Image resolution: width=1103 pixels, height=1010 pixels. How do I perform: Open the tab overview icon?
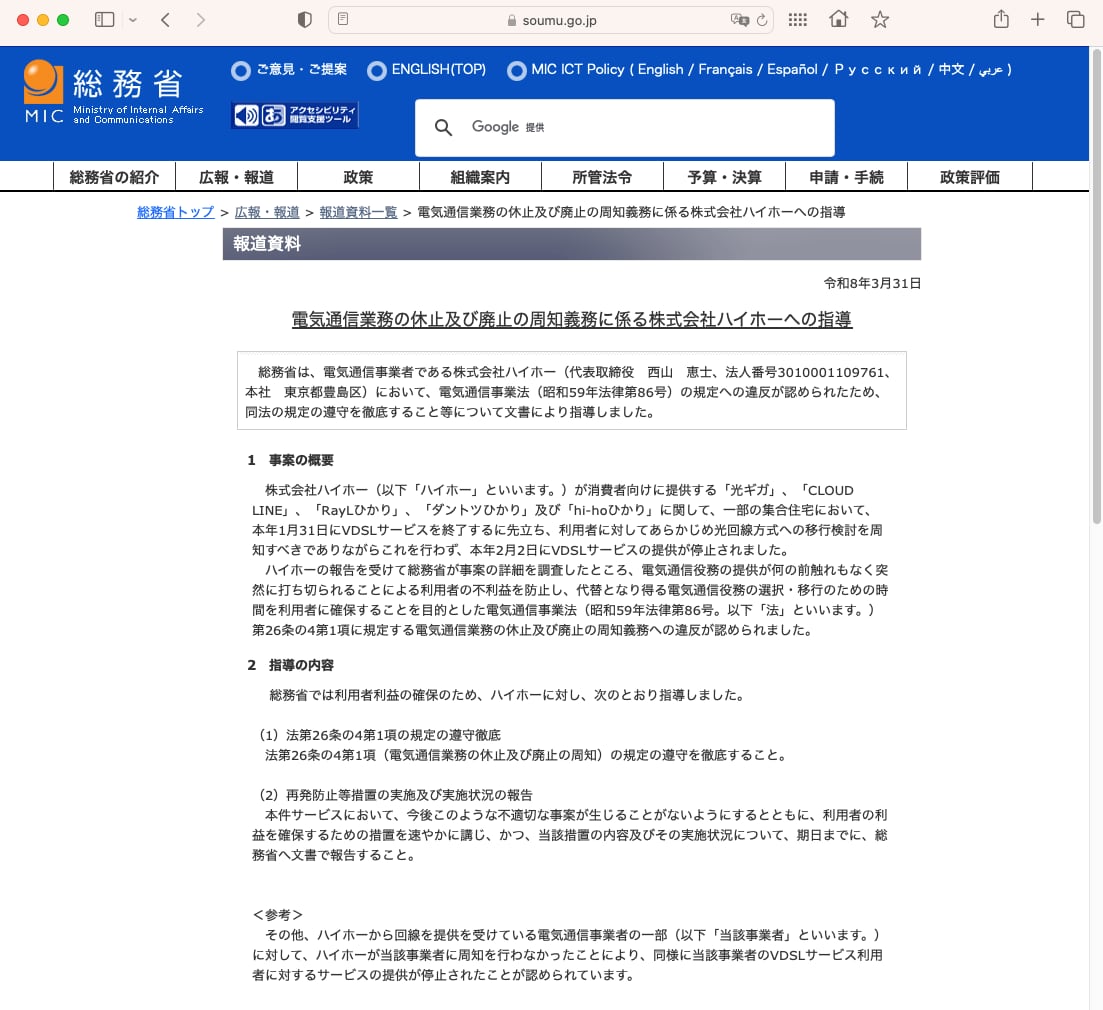1076,20
